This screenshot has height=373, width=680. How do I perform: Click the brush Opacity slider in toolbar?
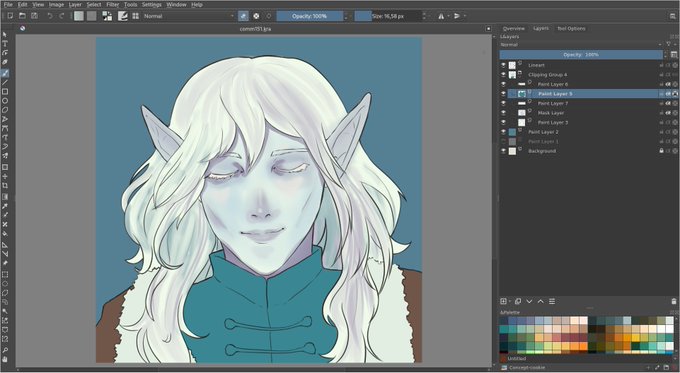(x=310, y=16)
